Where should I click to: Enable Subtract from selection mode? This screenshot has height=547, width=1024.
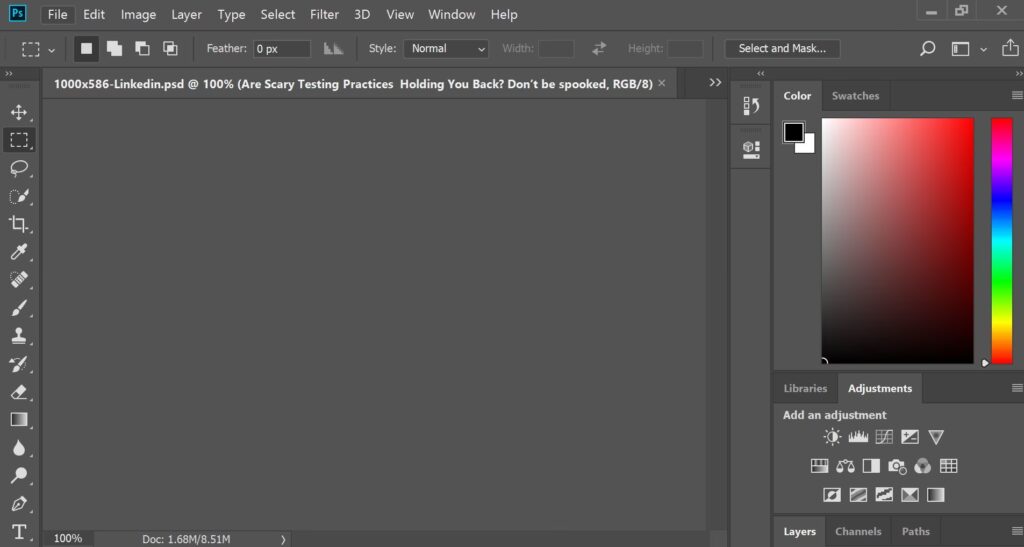[142, 48]
